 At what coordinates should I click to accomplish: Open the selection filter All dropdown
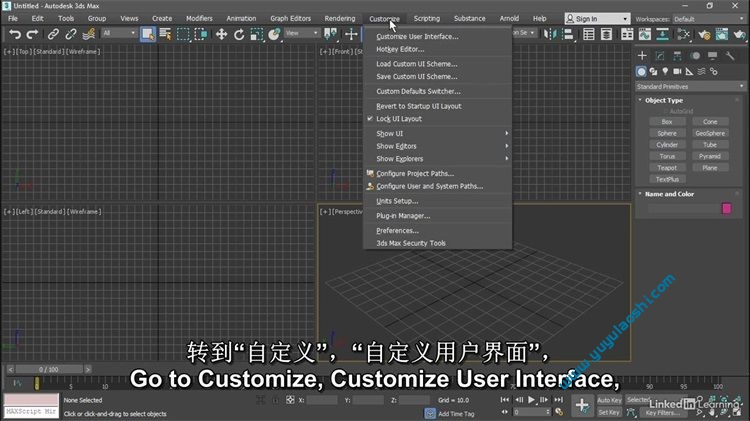coord(119,33)
